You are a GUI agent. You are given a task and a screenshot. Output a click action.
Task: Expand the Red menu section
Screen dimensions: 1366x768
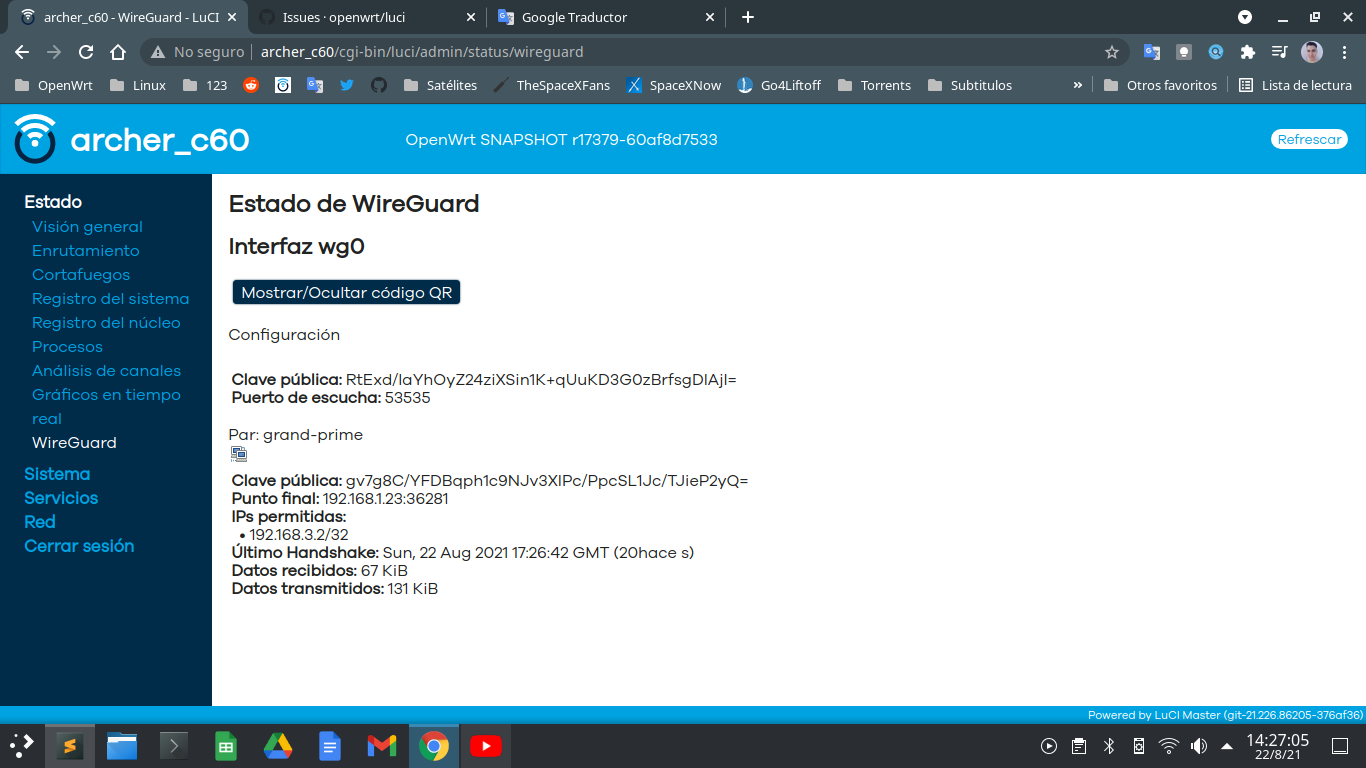[40, 522]
